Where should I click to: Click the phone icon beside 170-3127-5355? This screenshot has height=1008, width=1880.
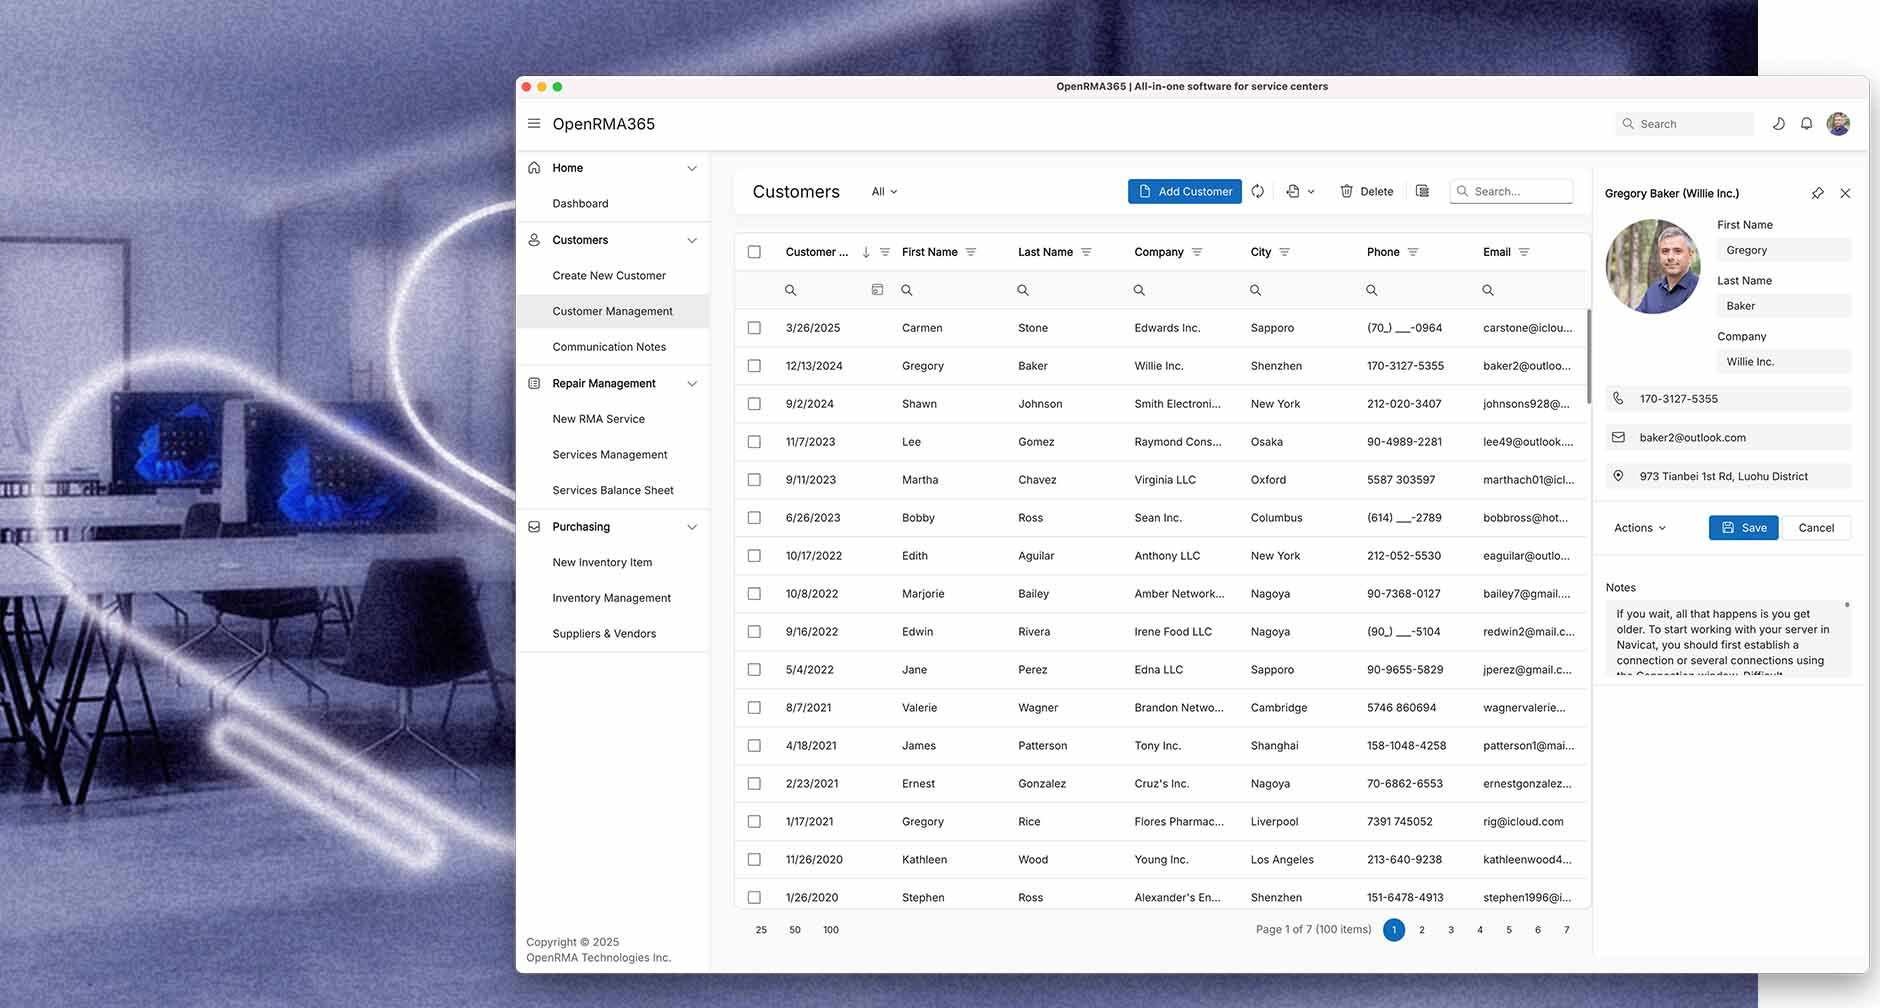1618,398
